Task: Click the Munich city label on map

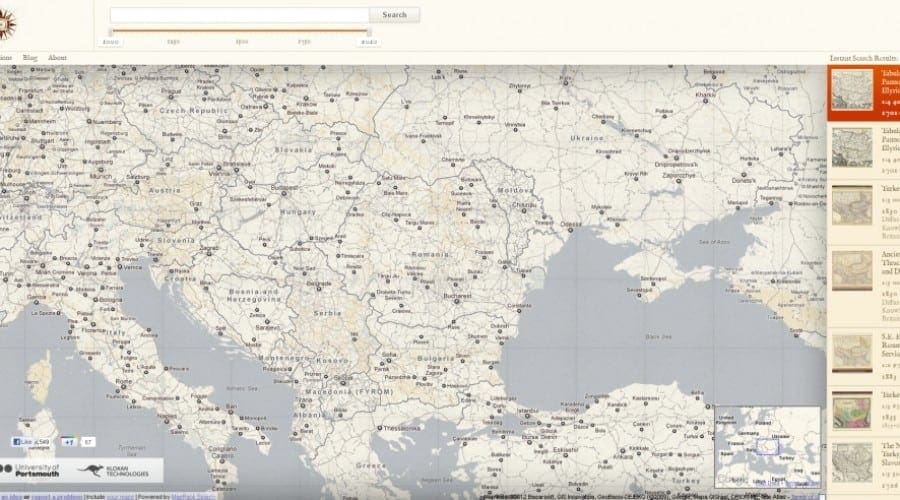Action: (x=101, y=176)
